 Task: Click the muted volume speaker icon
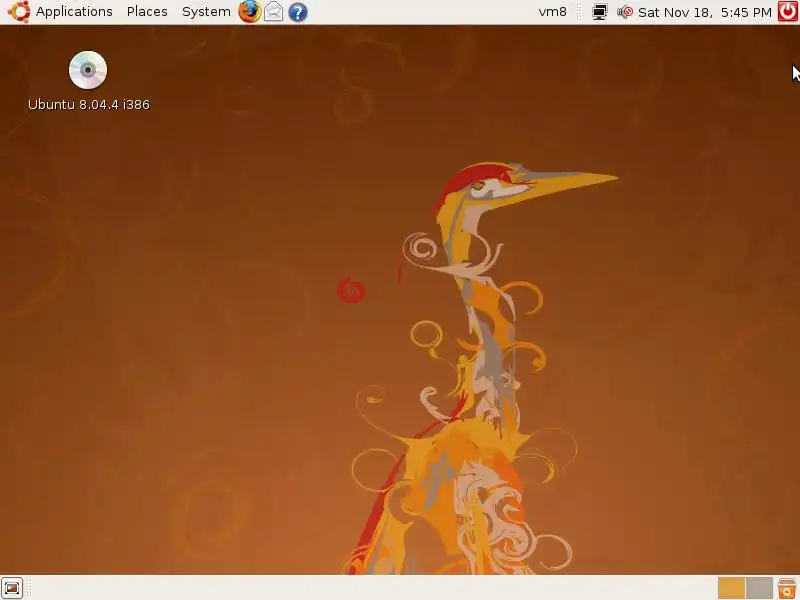point(624,12)
